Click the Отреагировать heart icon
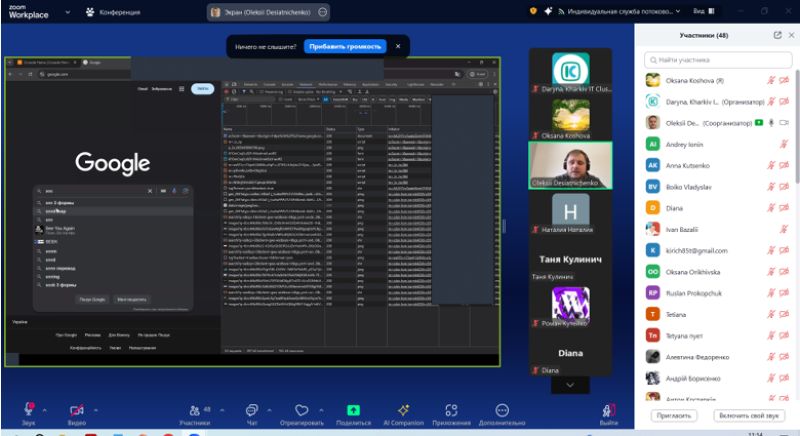The width and height of the screenshot is (800, 436). (x=302, y=410)
